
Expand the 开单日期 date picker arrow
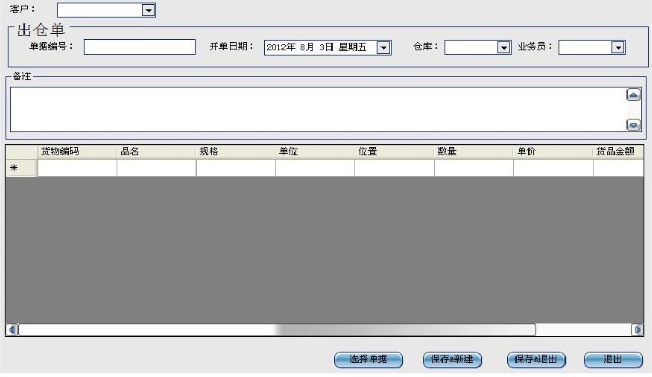(x=383, y=48)
